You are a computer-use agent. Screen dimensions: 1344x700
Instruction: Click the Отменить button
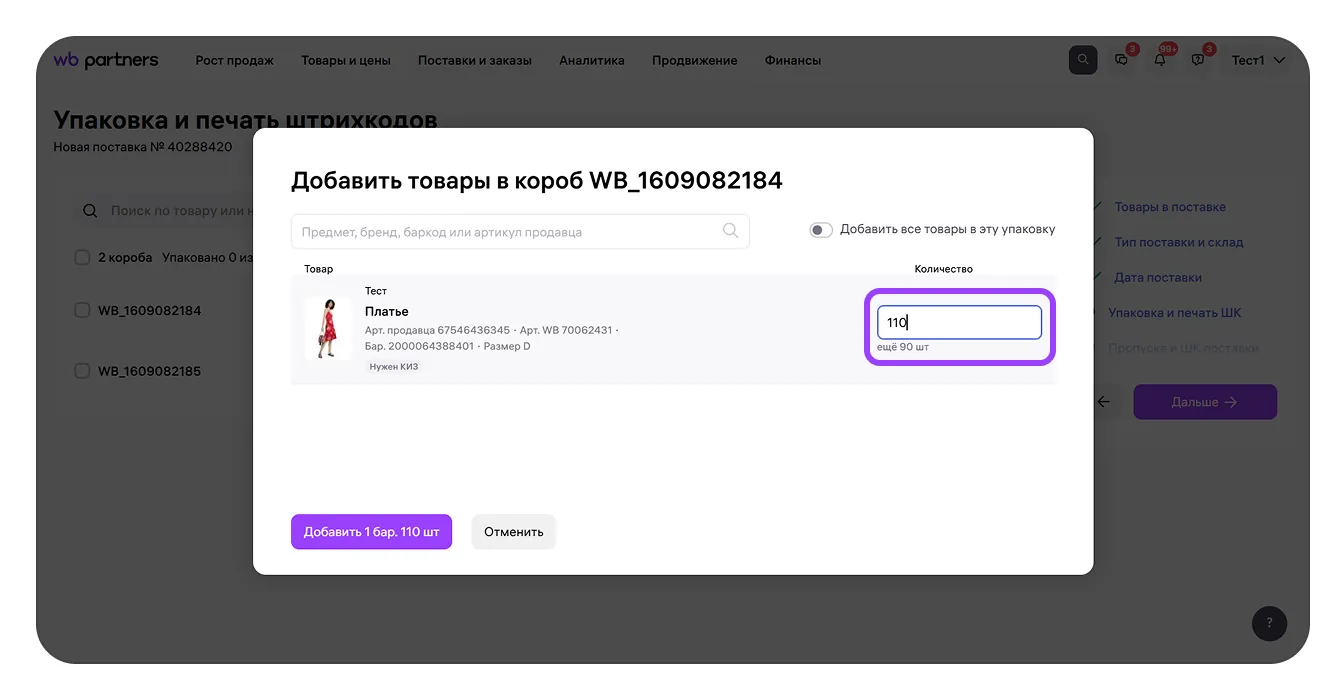(514, 532)
